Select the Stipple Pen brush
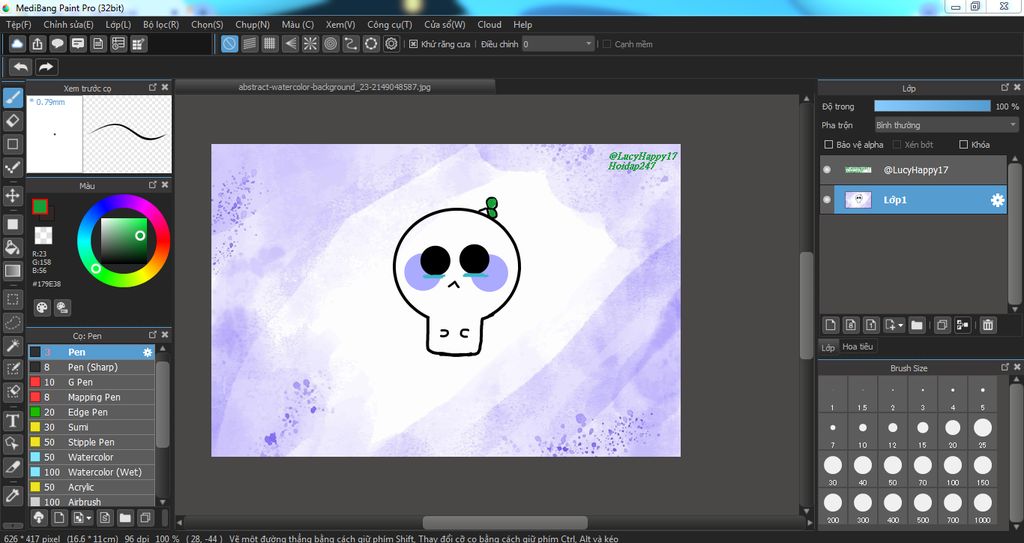The image size is (1024, 543). coord(91,442)
